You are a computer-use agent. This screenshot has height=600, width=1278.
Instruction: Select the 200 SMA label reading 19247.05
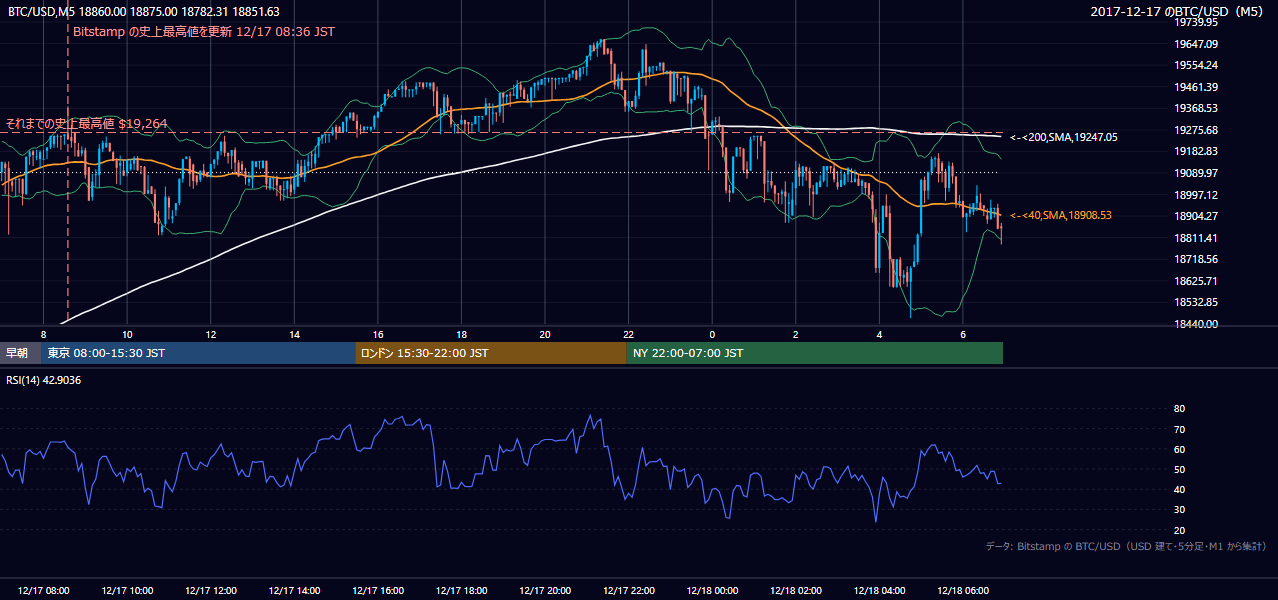tap(1064, 137)
